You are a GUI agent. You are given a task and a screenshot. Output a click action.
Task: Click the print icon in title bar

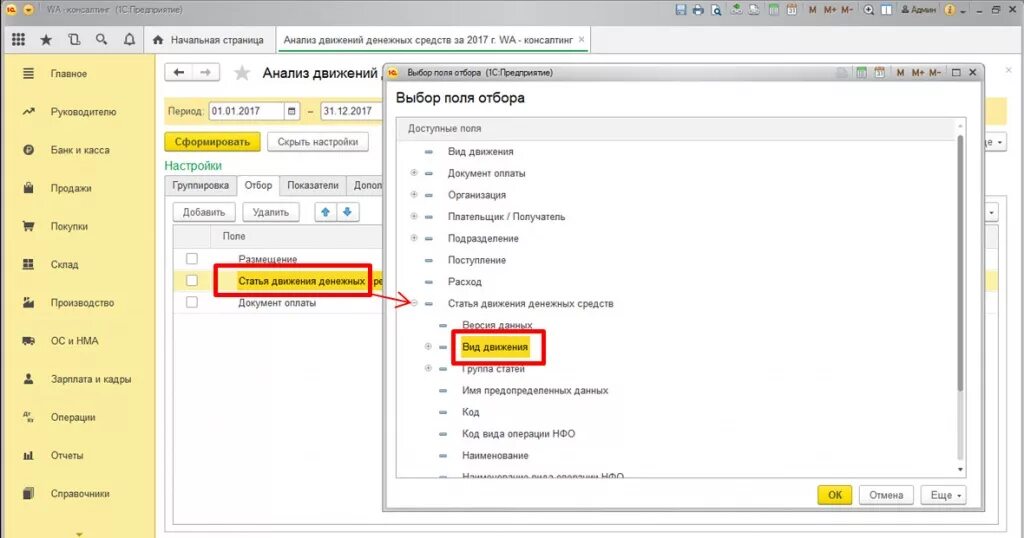pyautogui.click(x=698, y=10)
